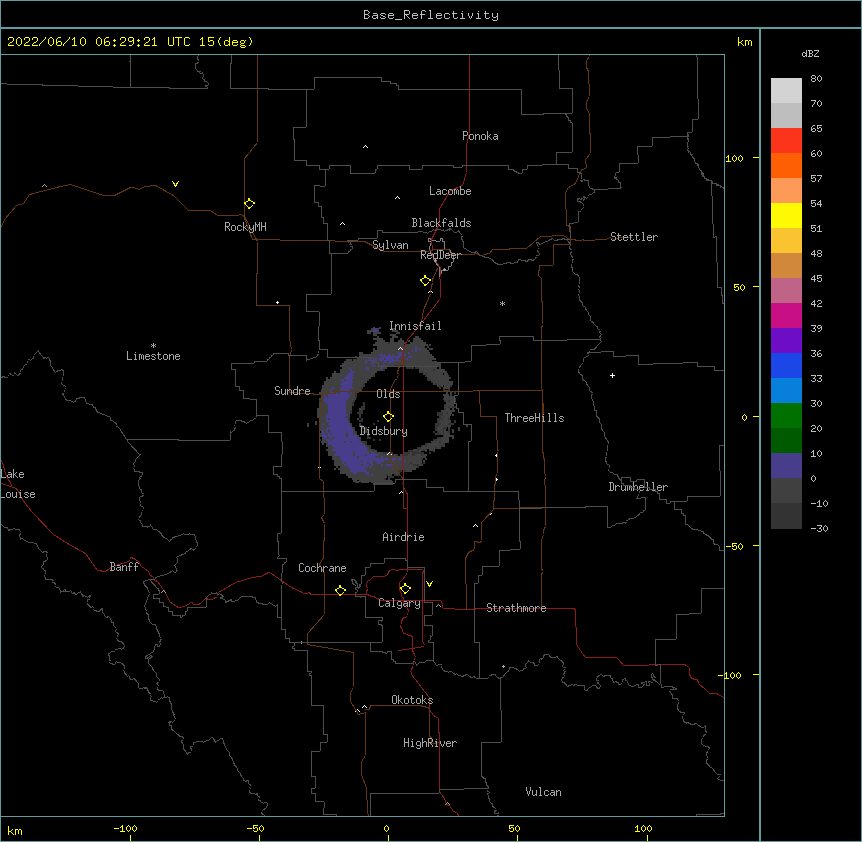862x842 pixels.
Task: Click the RedDeer city label
Action: click(440, 255)
